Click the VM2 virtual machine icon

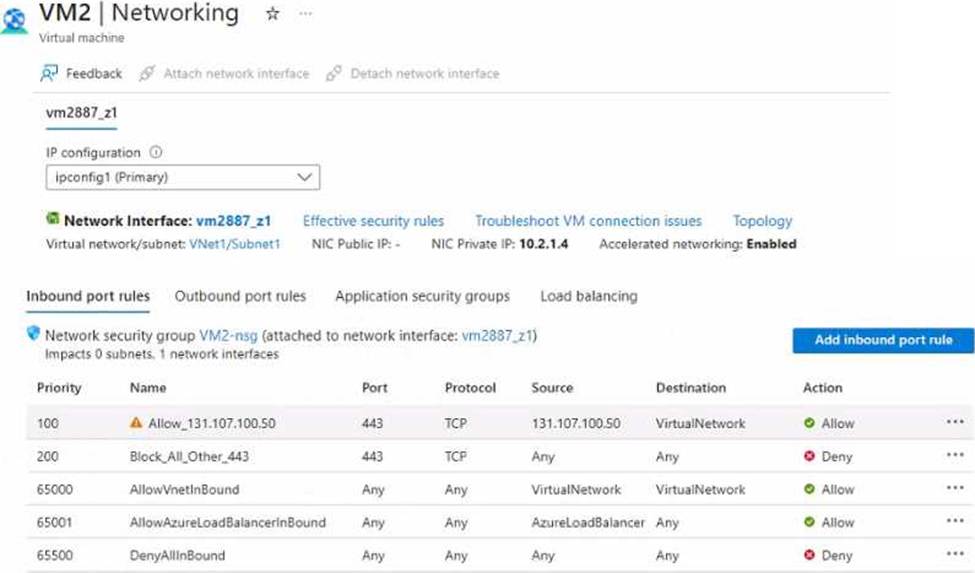tap(15, 21)
